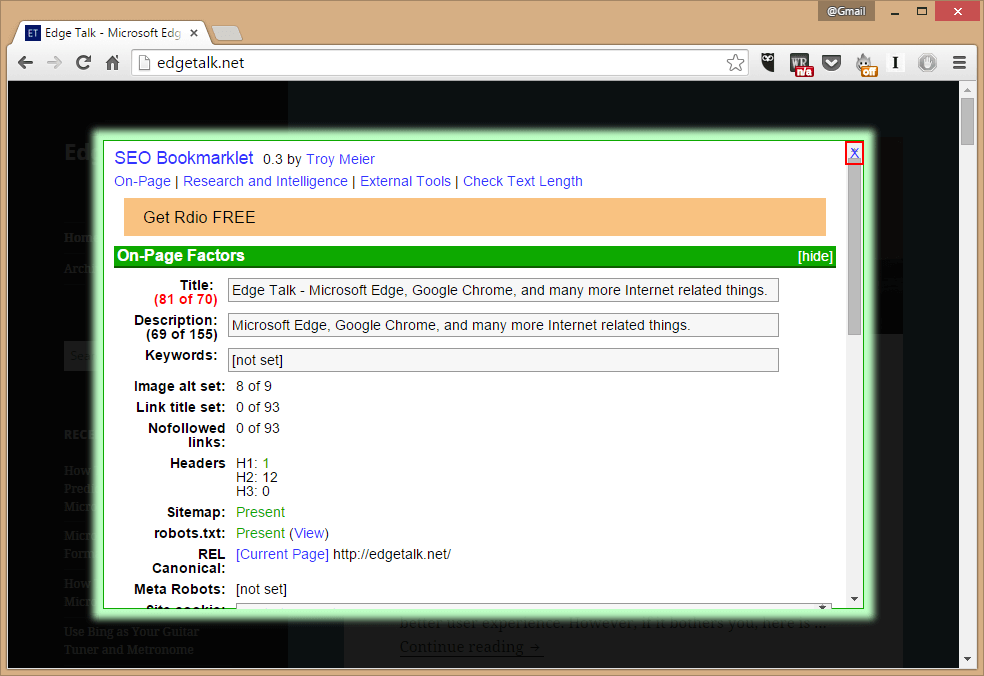This screenshot has width=984, height=676.
Task: Close the SEO Bookmarklet overlay with the X
Action: (x=854, y=153)
